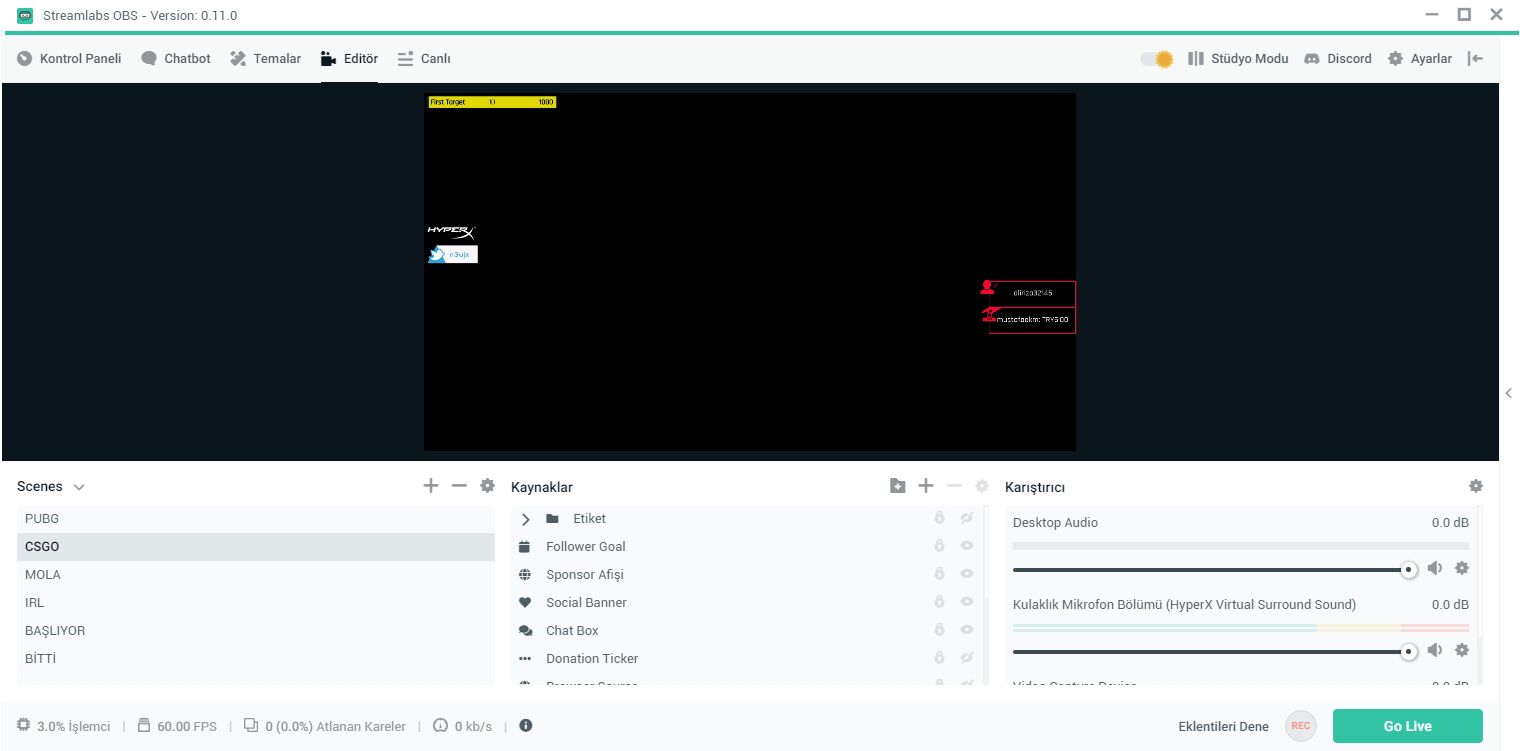Open Kulaklık Mikrofon gear settings
This screenshot has width=1520, height=751.
(1461, 650)
